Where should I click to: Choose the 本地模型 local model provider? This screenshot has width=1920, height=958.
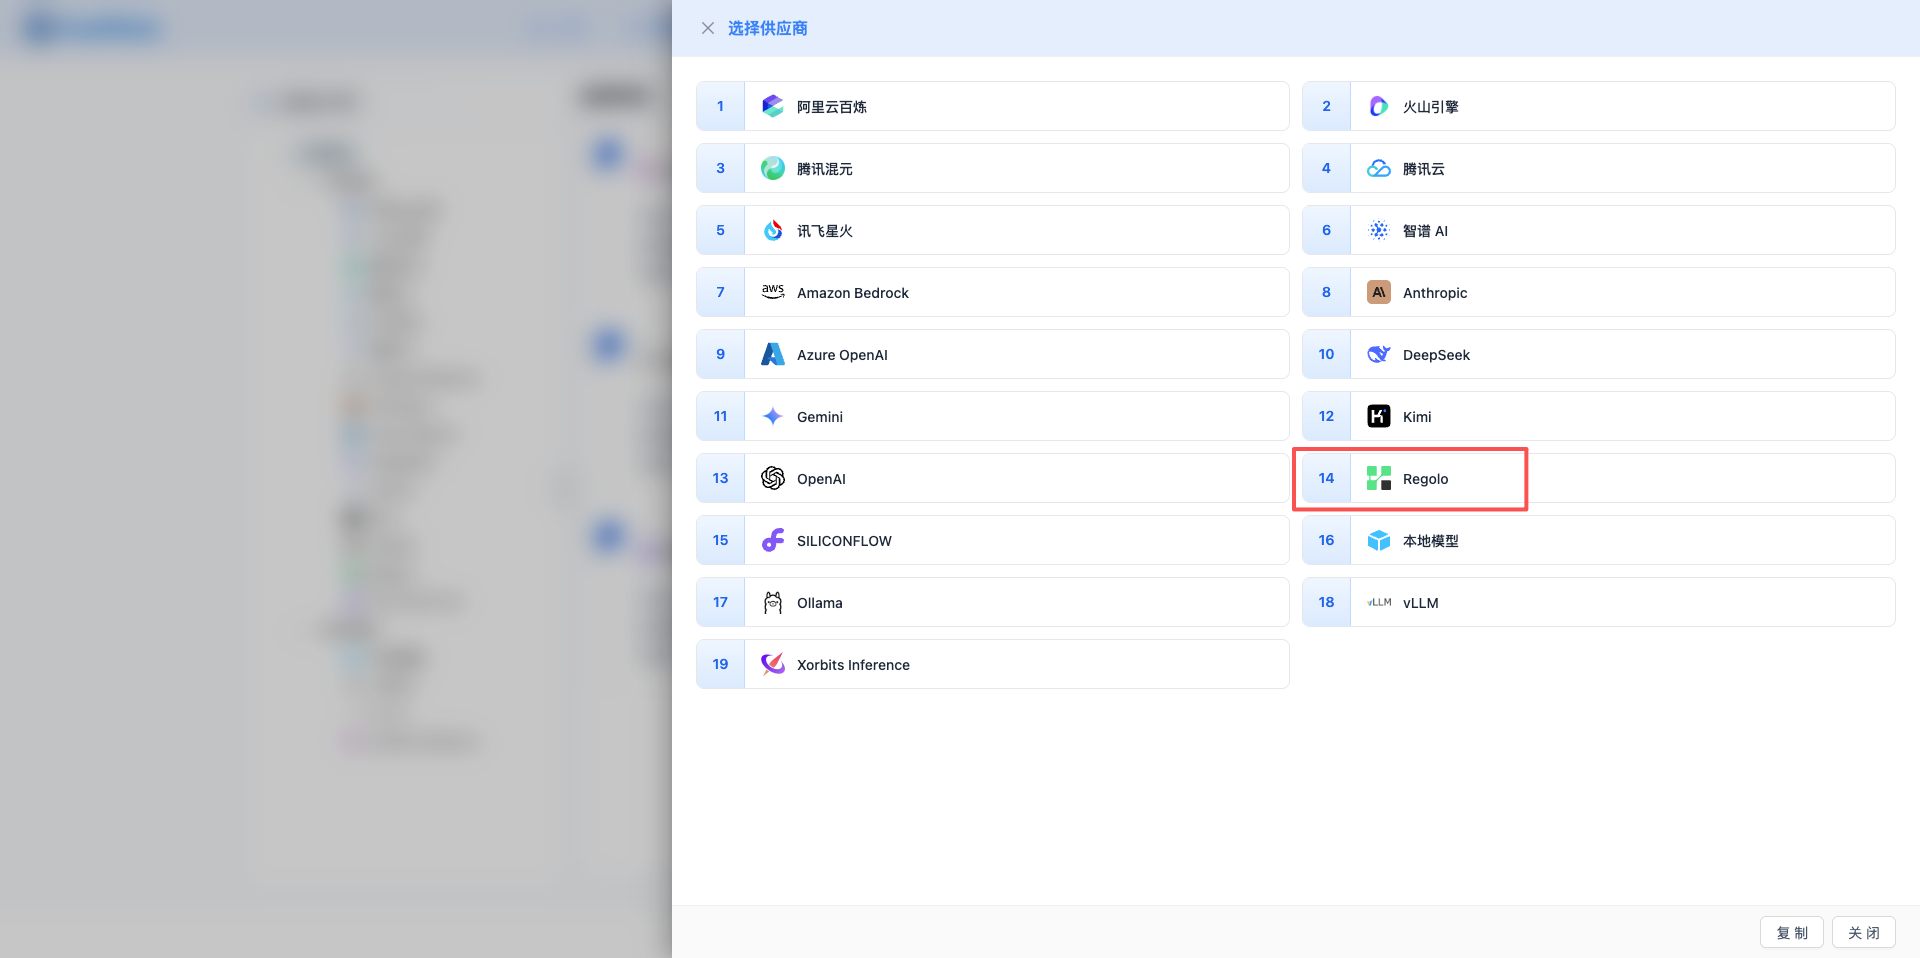click(x=1430, y=541)
